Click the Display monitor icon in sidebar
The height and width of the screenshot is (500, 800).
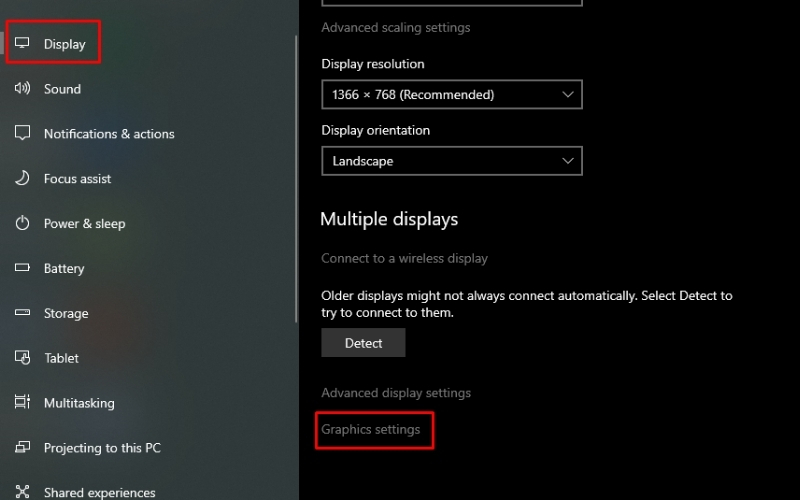[x=22, y=44]
